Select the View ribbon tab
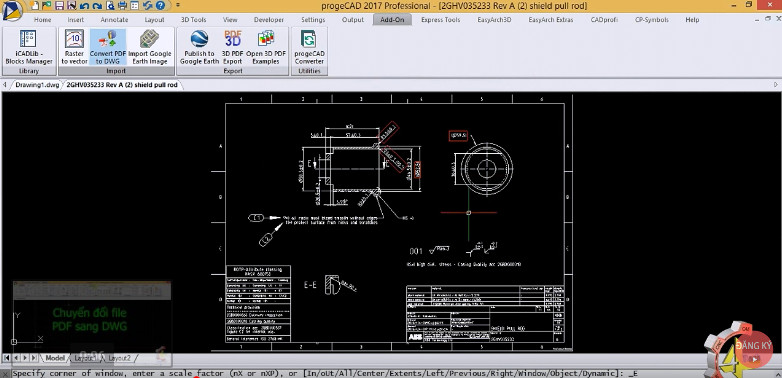 (230, 20)
